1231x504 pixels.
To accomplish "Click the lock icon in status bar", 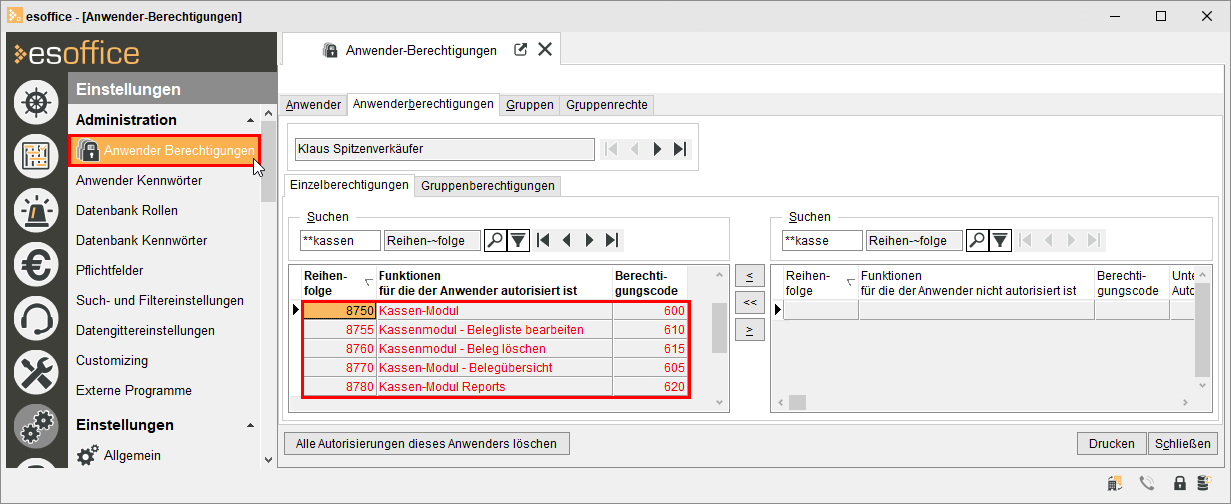I will coord(1180,484).
